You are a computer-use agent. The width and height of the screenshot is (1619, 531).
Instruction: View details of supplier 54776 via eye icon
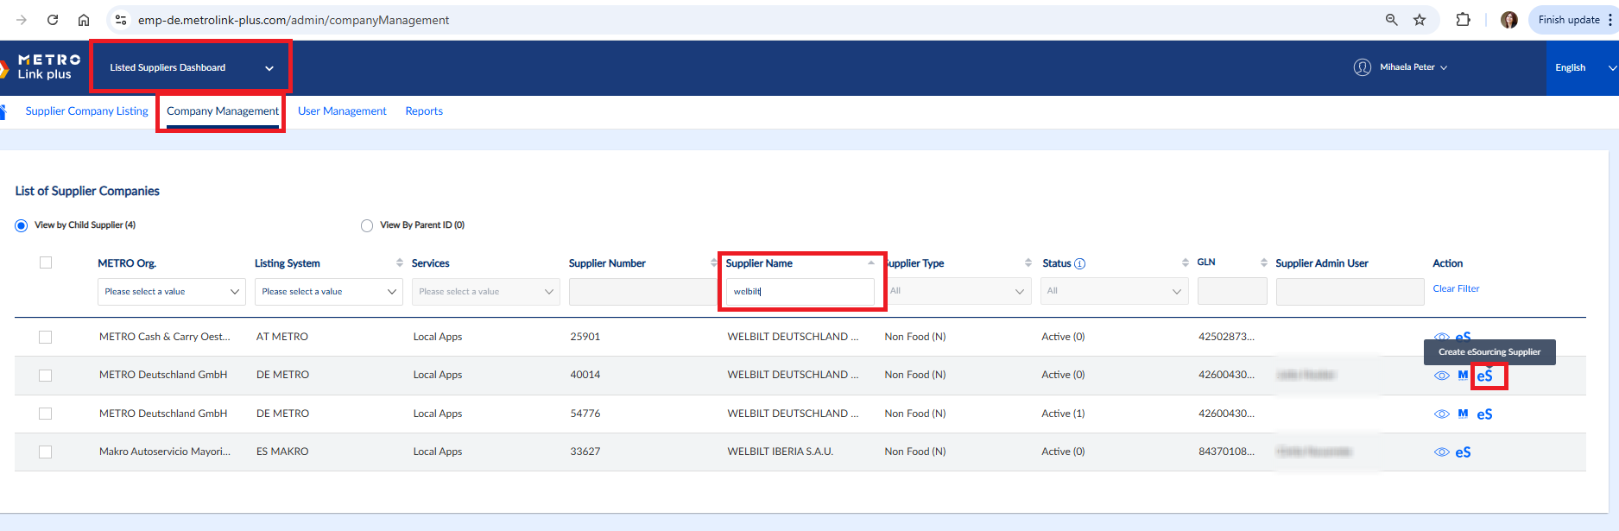(1441, 414)
